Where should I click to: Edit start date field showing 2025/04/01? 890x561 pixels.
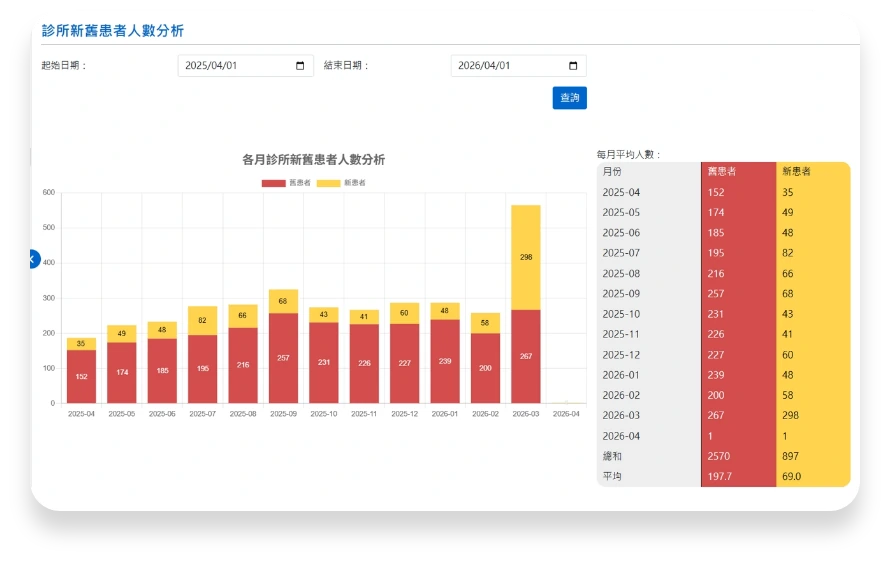click(x=245, y=66)
